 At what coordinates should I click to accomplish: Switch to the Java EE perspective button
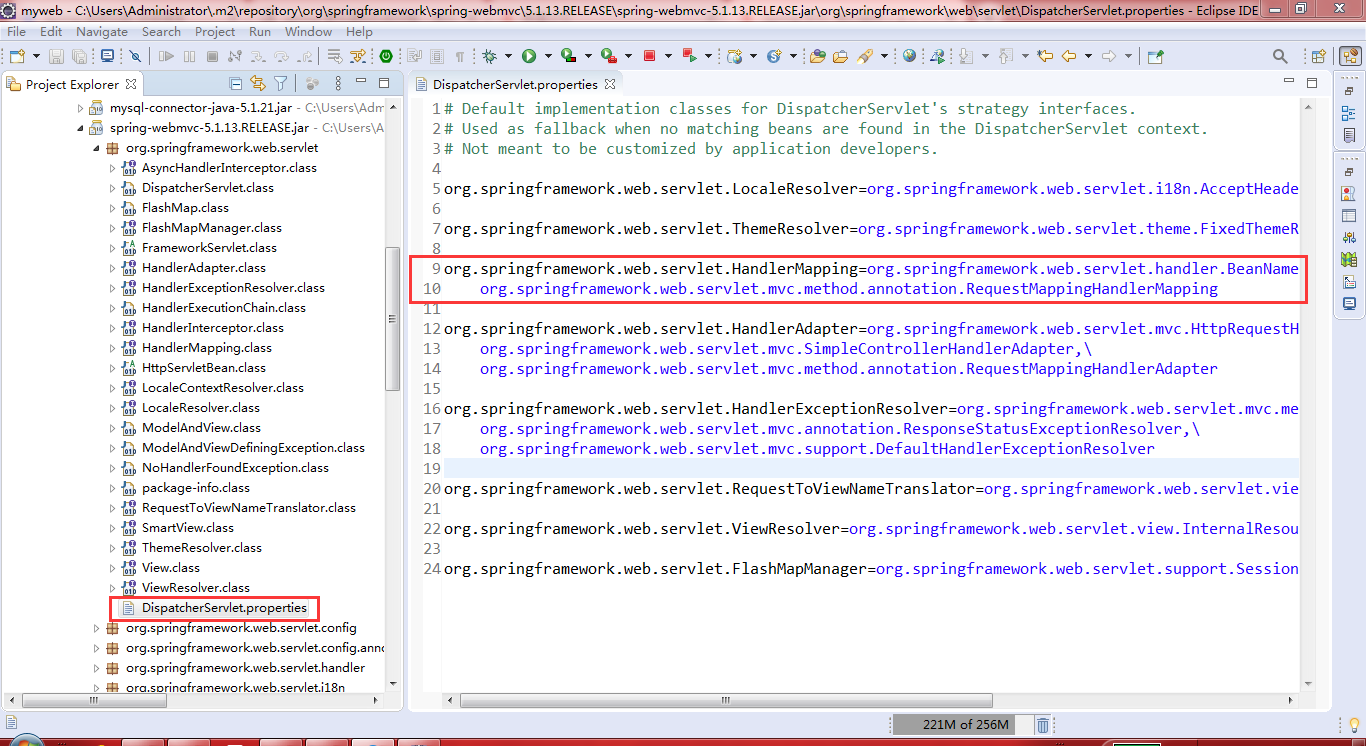[1350, 56]
